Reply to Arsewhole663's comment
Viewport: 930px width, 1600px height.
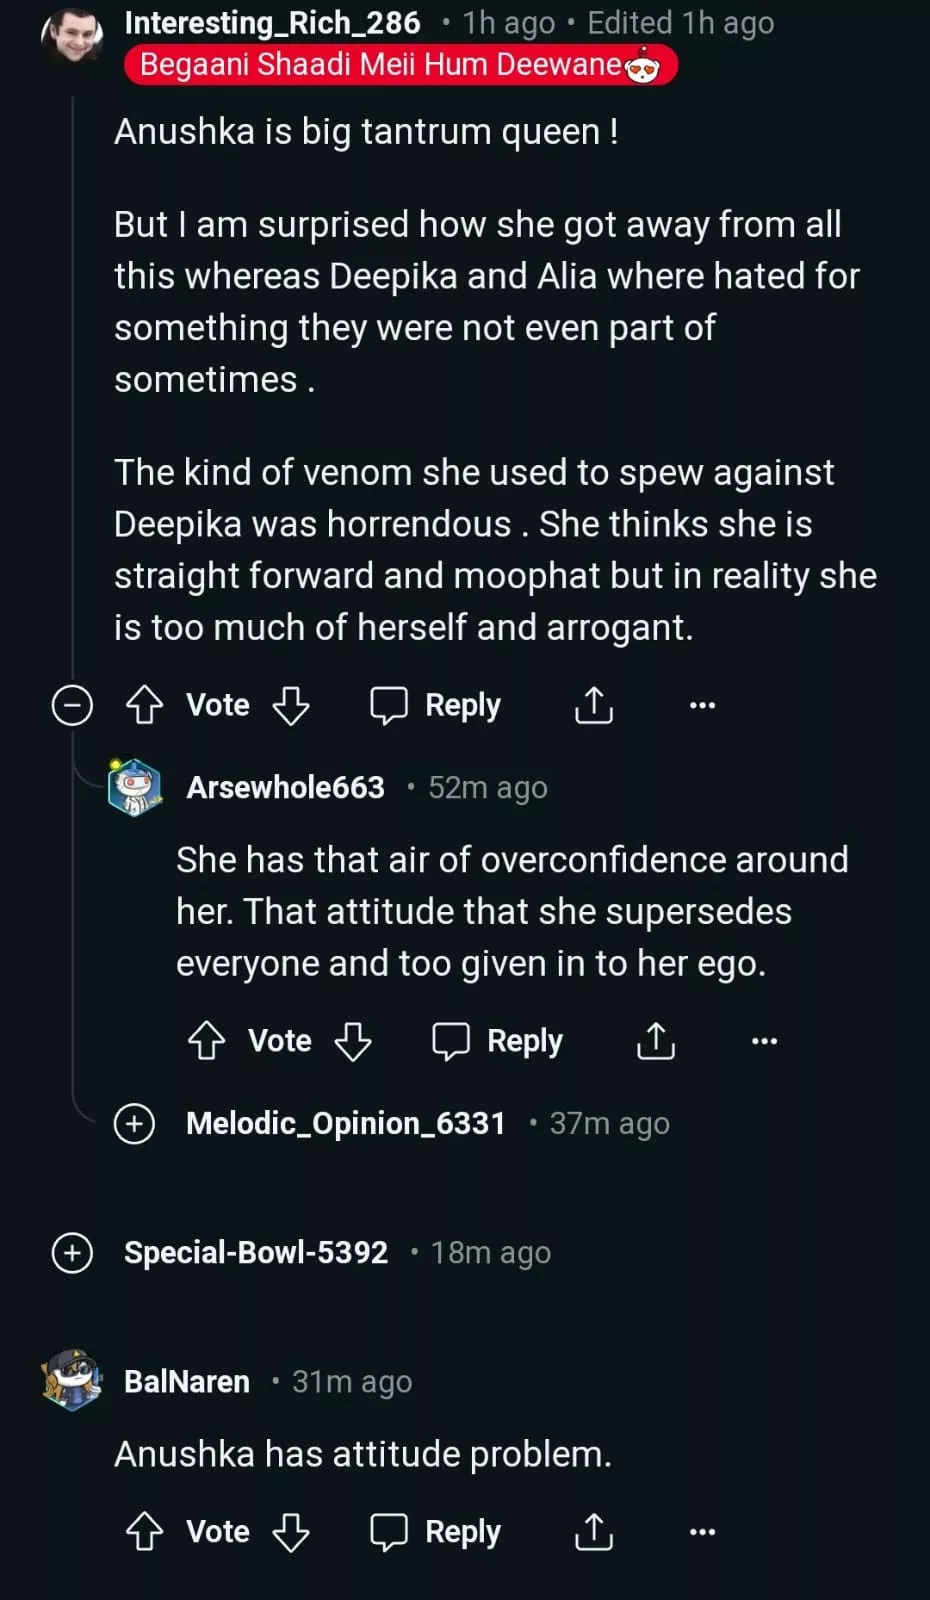click(x=498, y=1041)
